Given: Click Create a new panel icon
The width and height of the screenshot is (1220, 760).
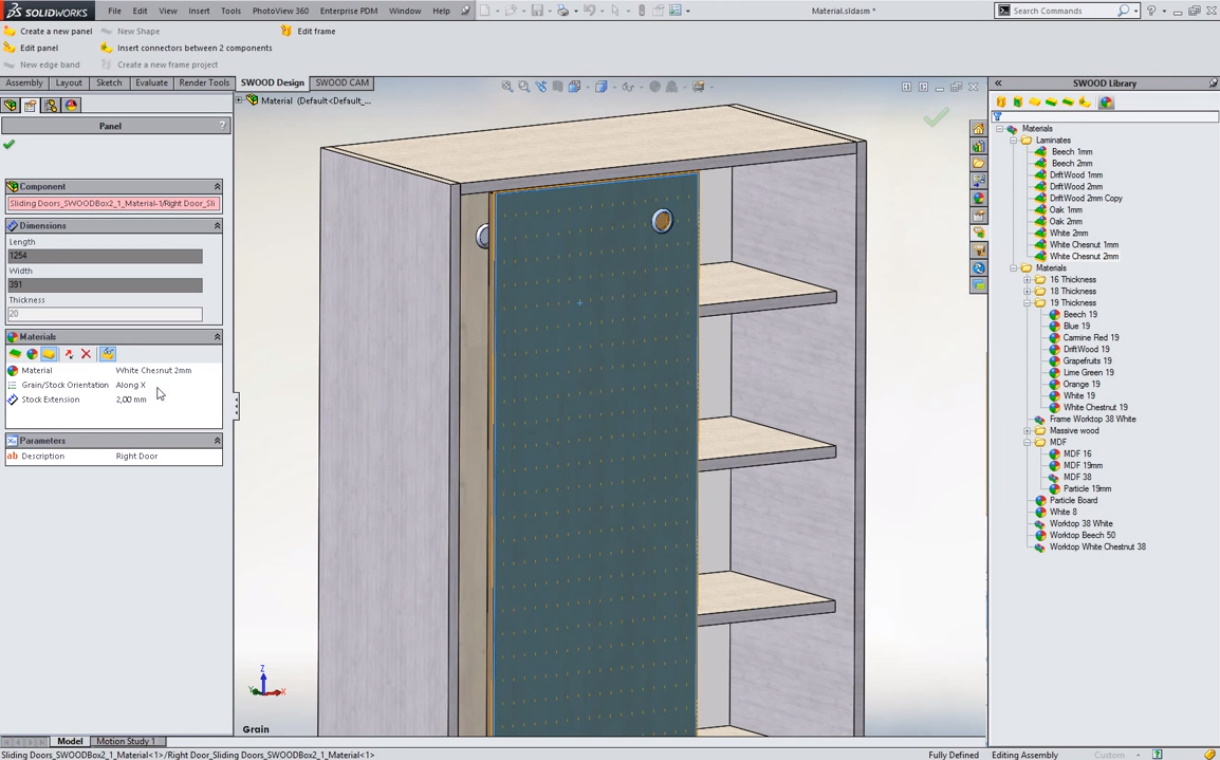Looking at the screenshot, I should (10, 31).
